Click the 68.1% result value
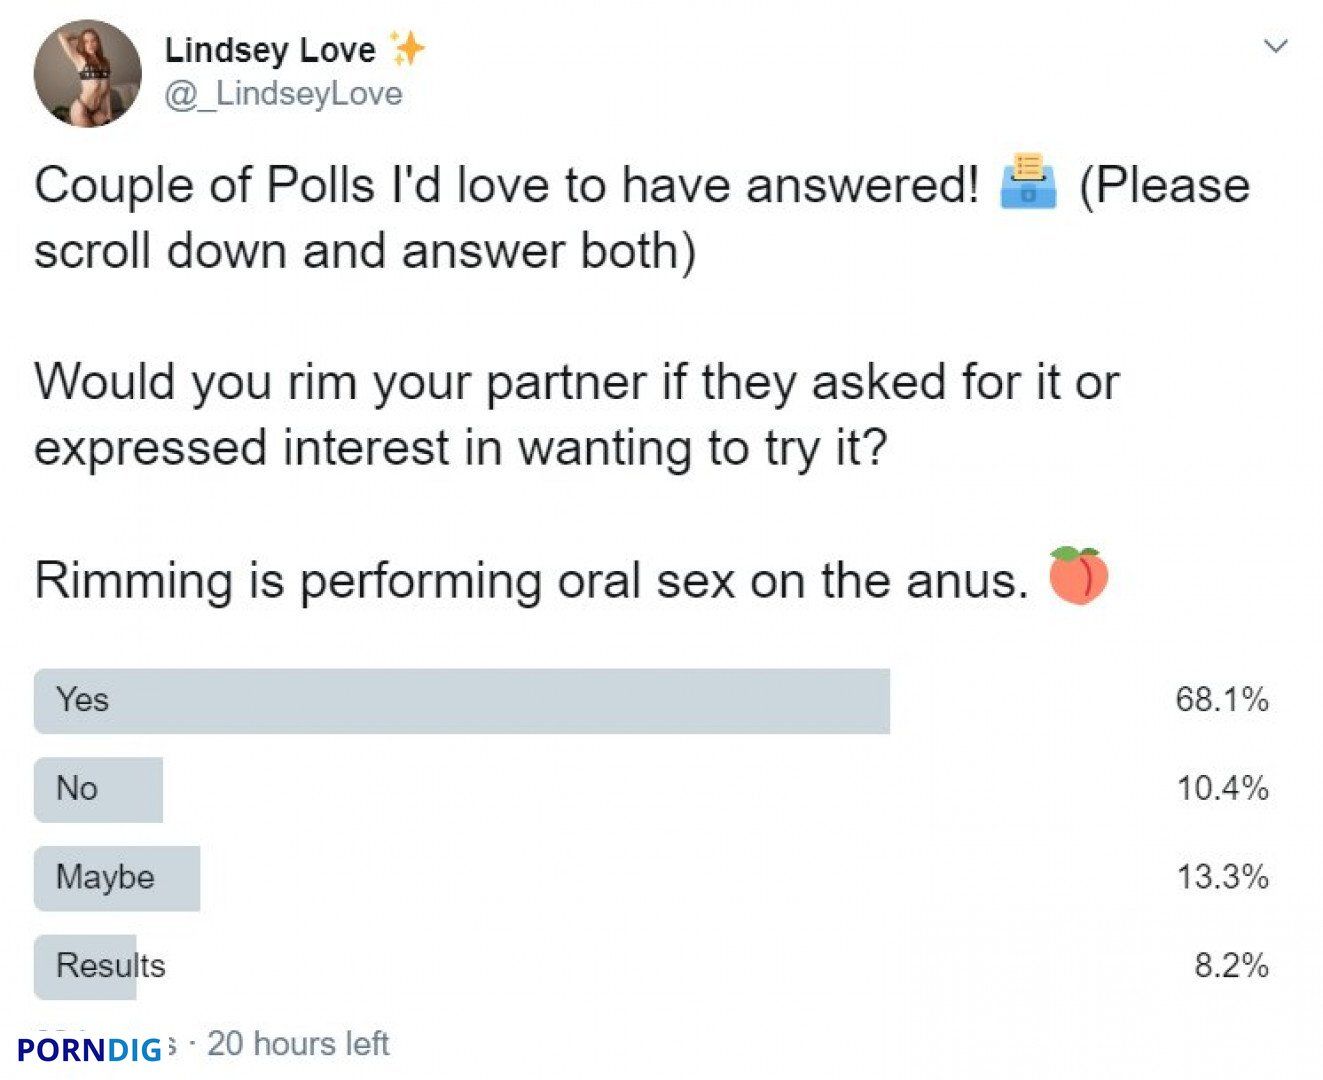 coord(1222,699)
